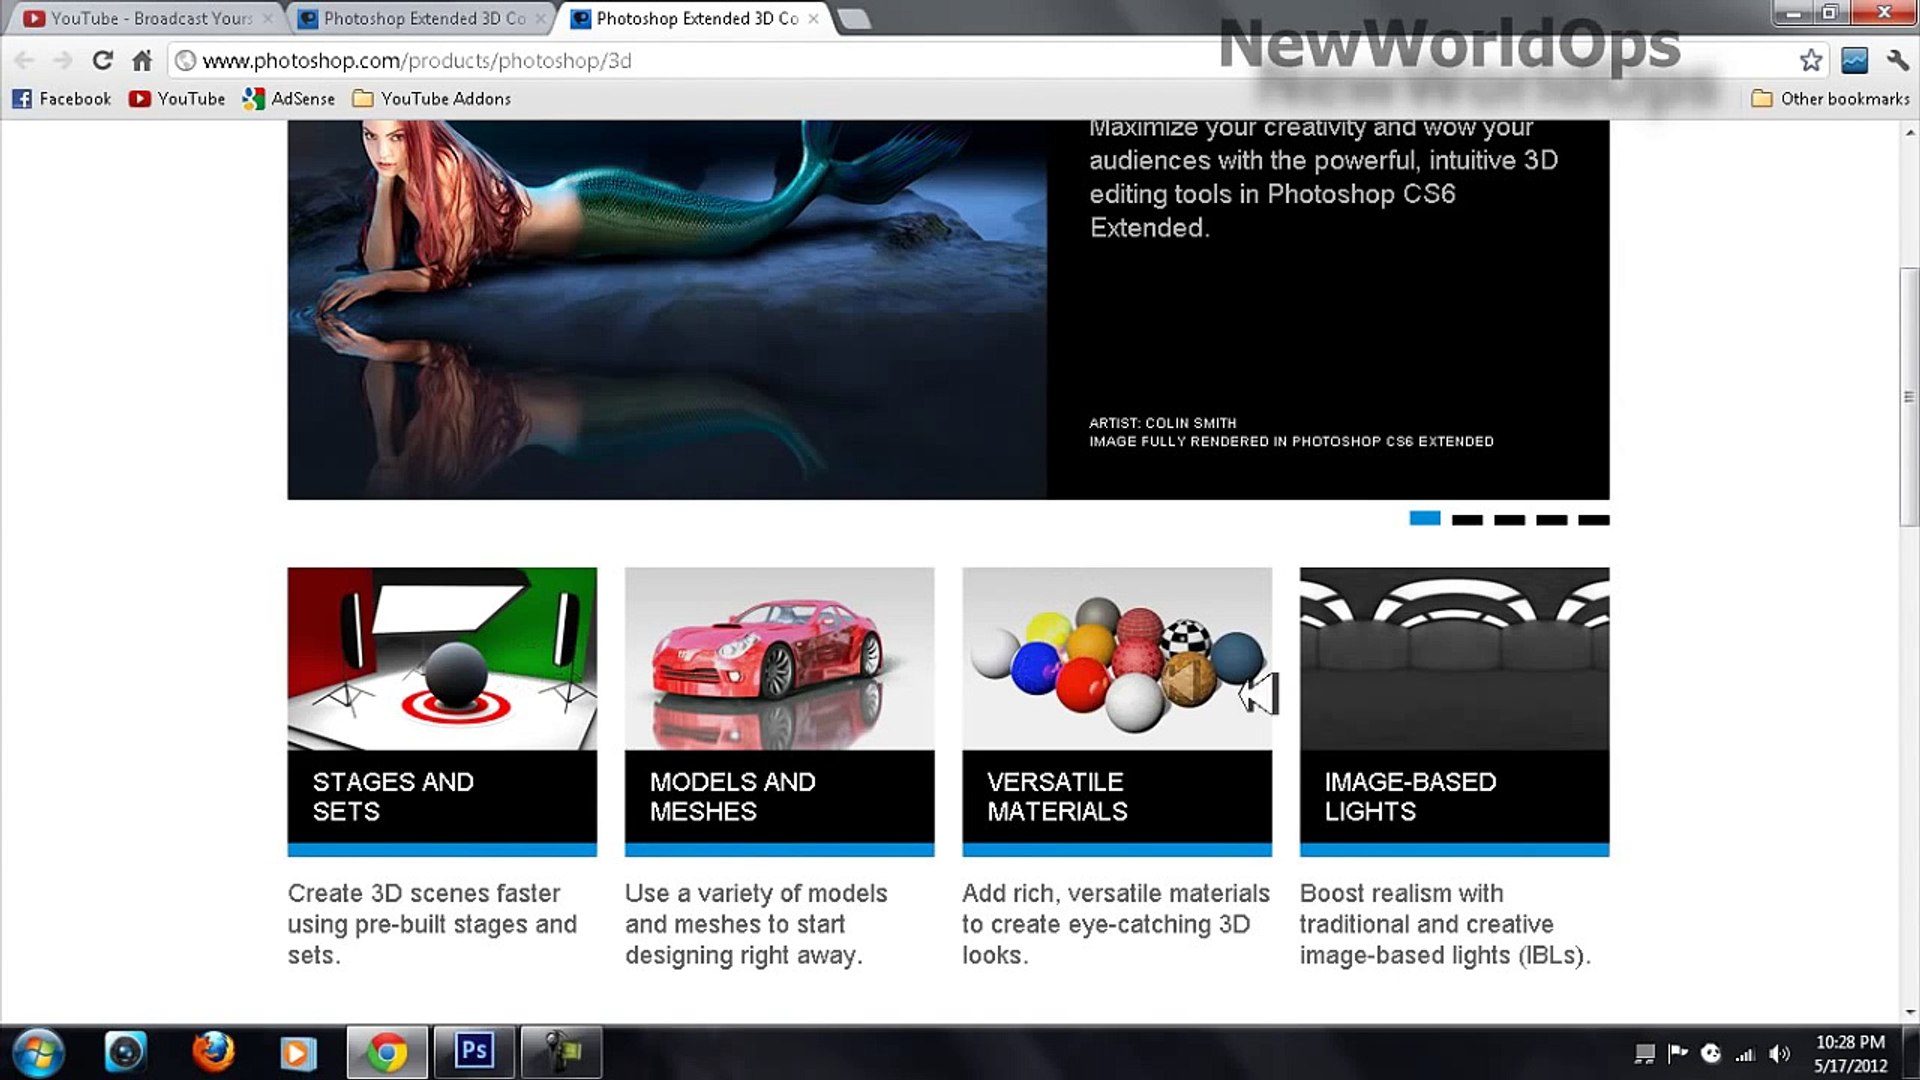
Task: Click the blue extension icon beside star
Action: (1854, 61)
